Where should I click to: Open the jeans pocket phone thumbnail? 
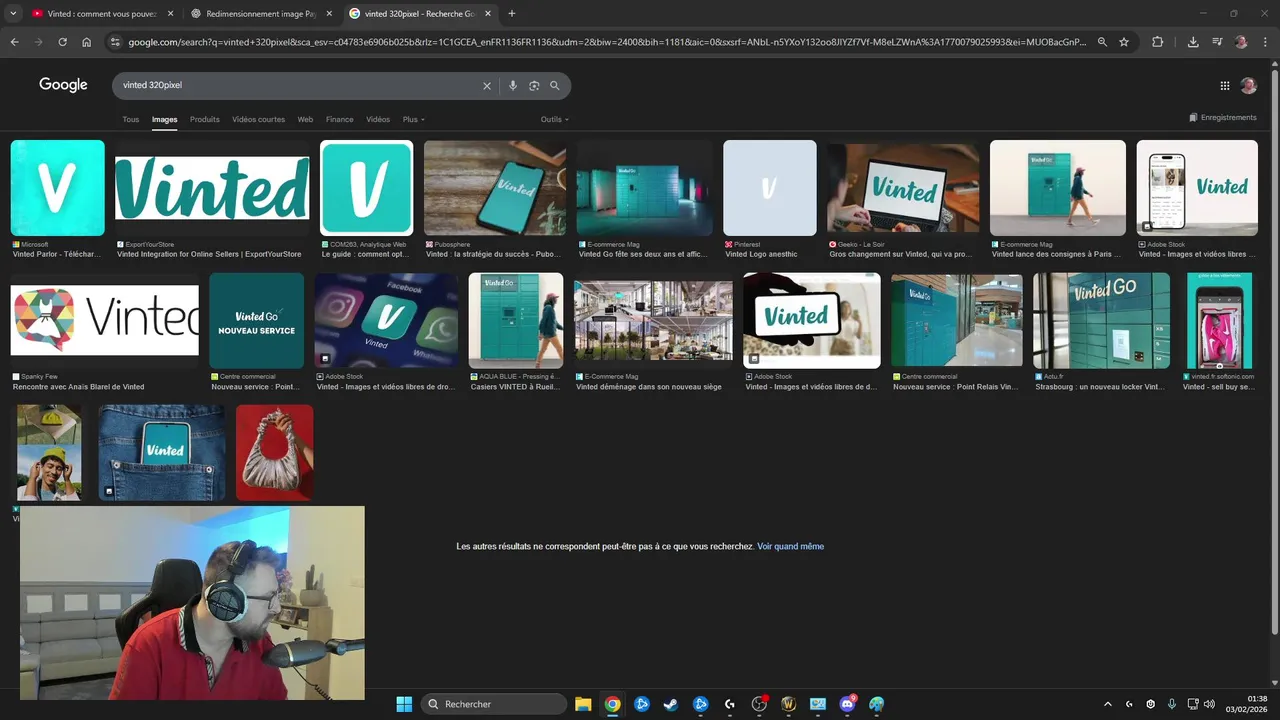[x=161, y=452]
